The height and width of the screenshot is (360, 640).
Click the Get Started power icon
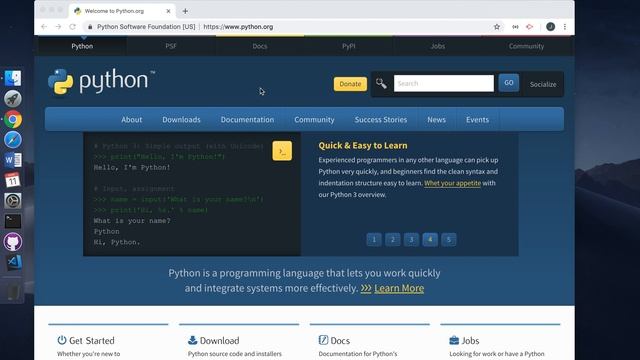coord(62,340)
